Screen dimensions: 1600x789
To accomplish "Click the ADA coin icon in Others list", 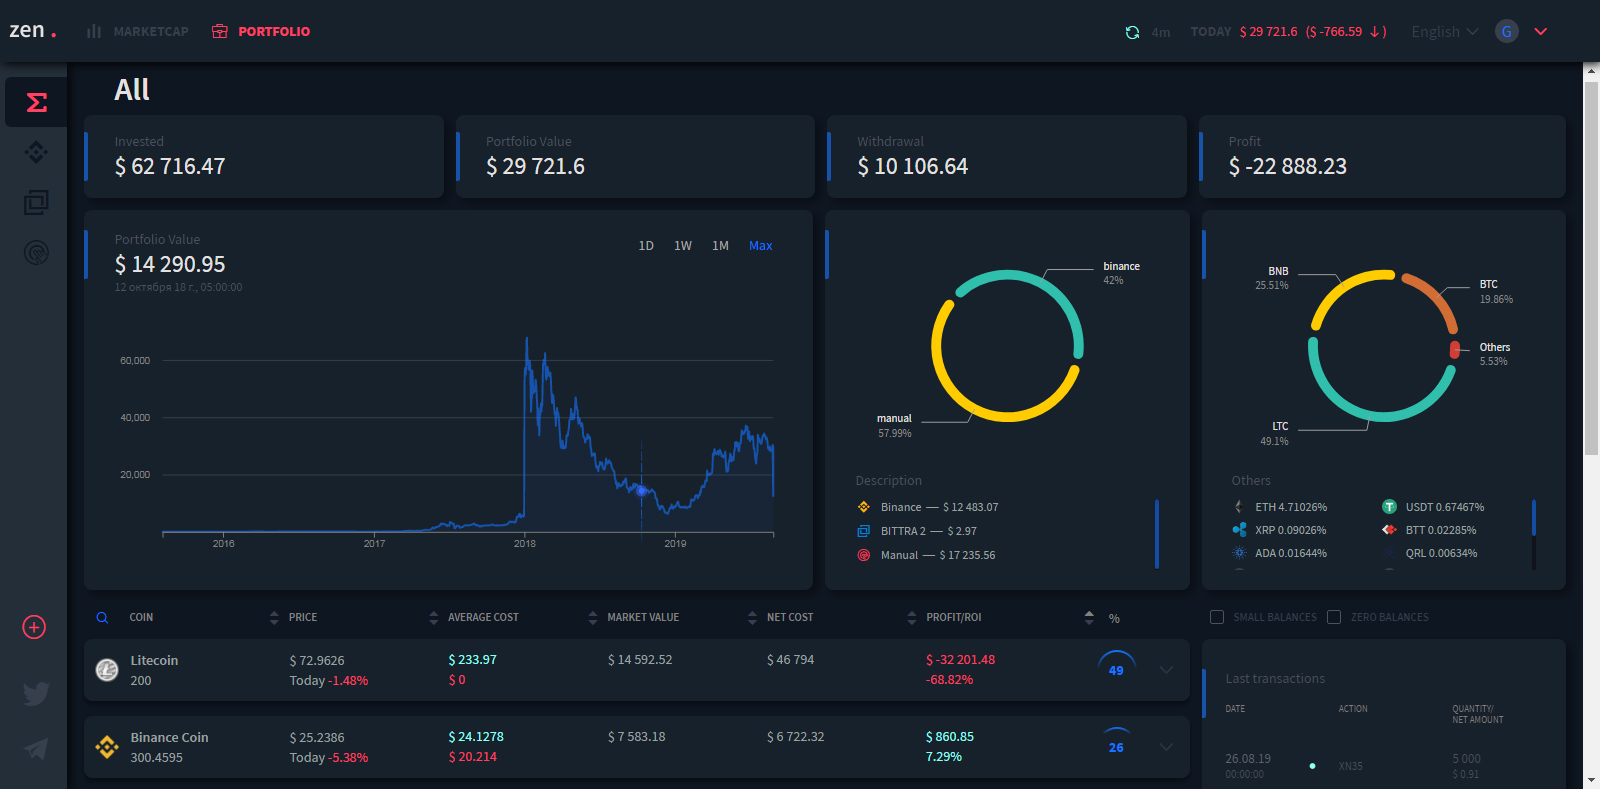I will [1239, 553].
